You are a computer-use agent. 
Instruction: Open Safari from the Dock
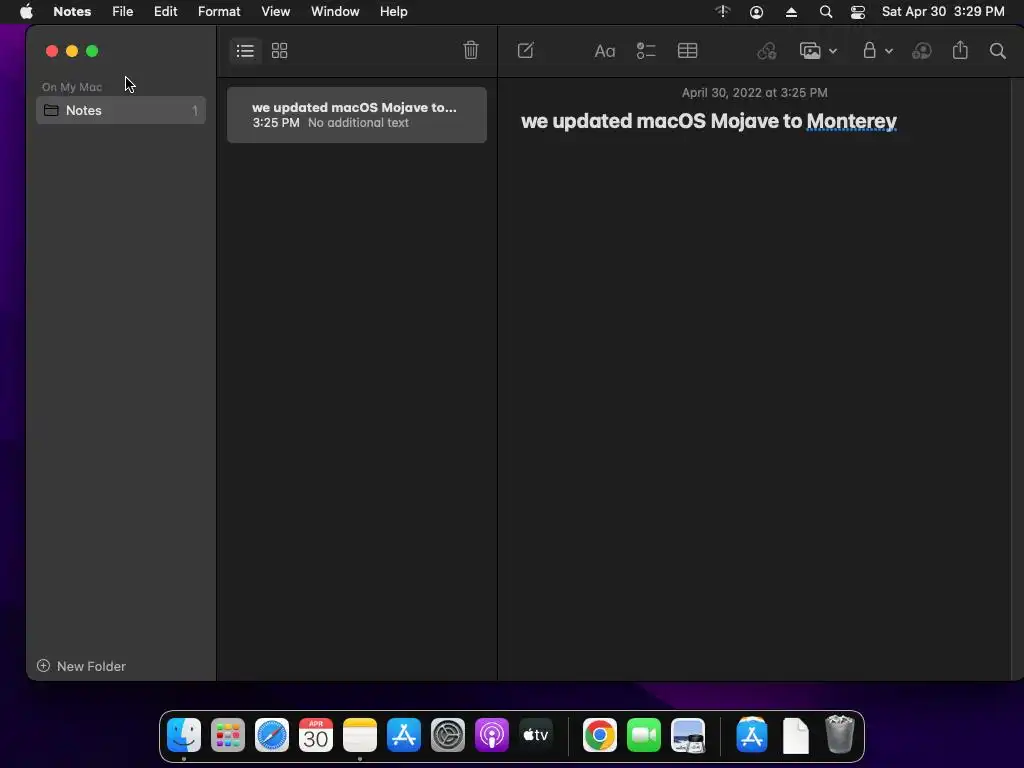pyautogui.click(x=272, y=735)
